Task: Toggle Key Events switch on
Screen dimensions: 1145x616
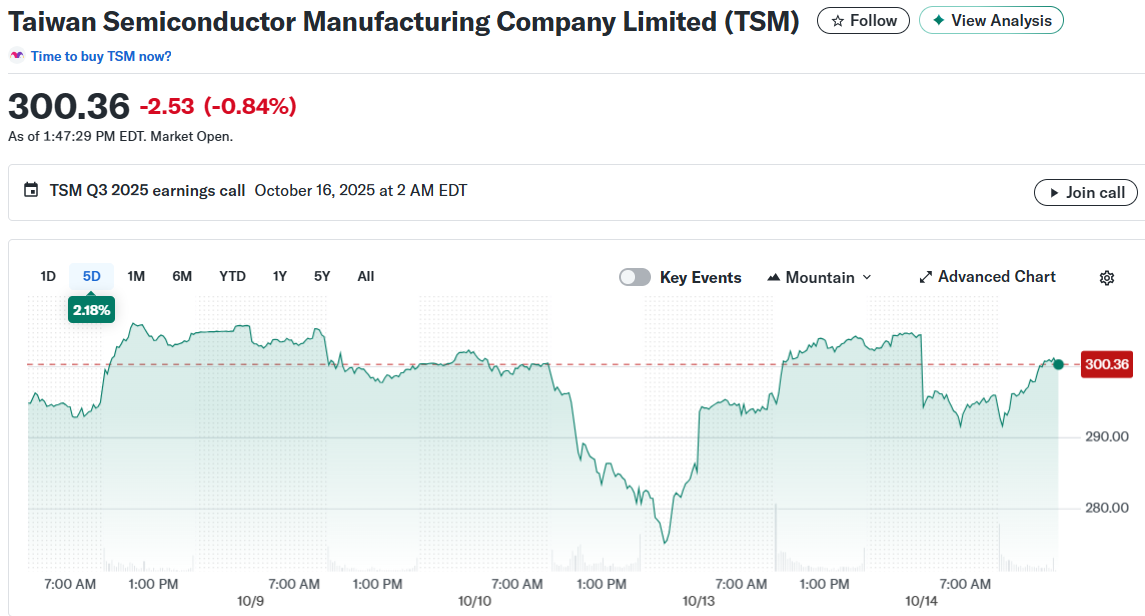Action: (x=635, y=277)
